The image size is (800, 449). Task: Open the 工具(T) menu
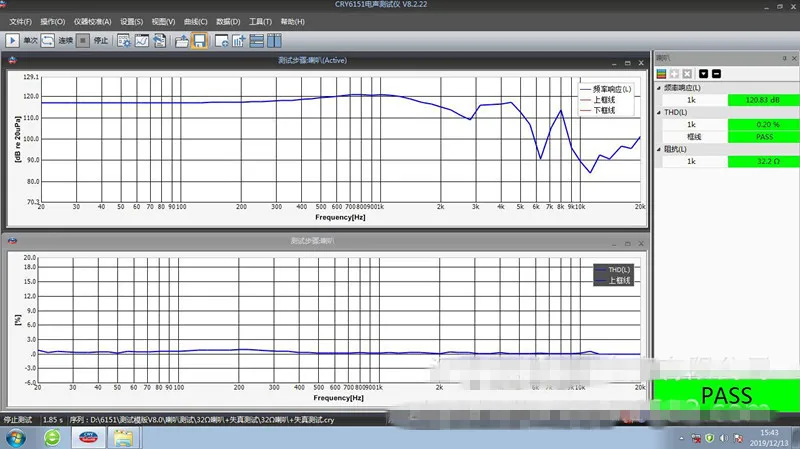coord(260,21)
